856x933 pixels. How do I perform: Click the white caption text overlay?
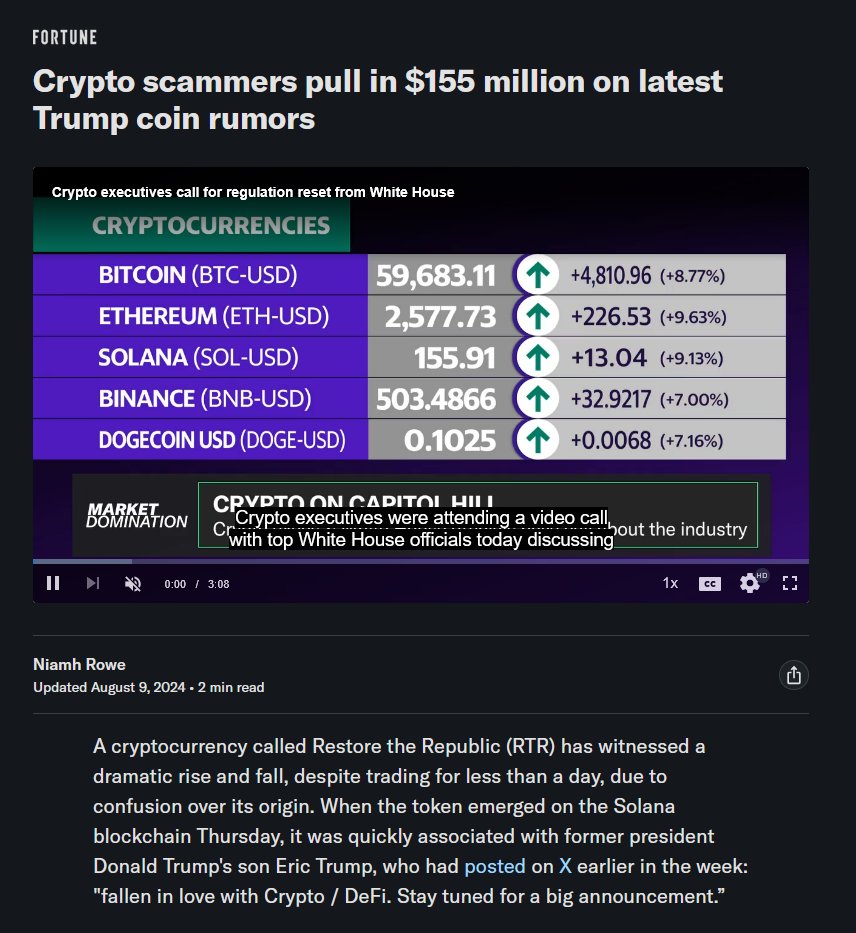(x=421, y=528)
